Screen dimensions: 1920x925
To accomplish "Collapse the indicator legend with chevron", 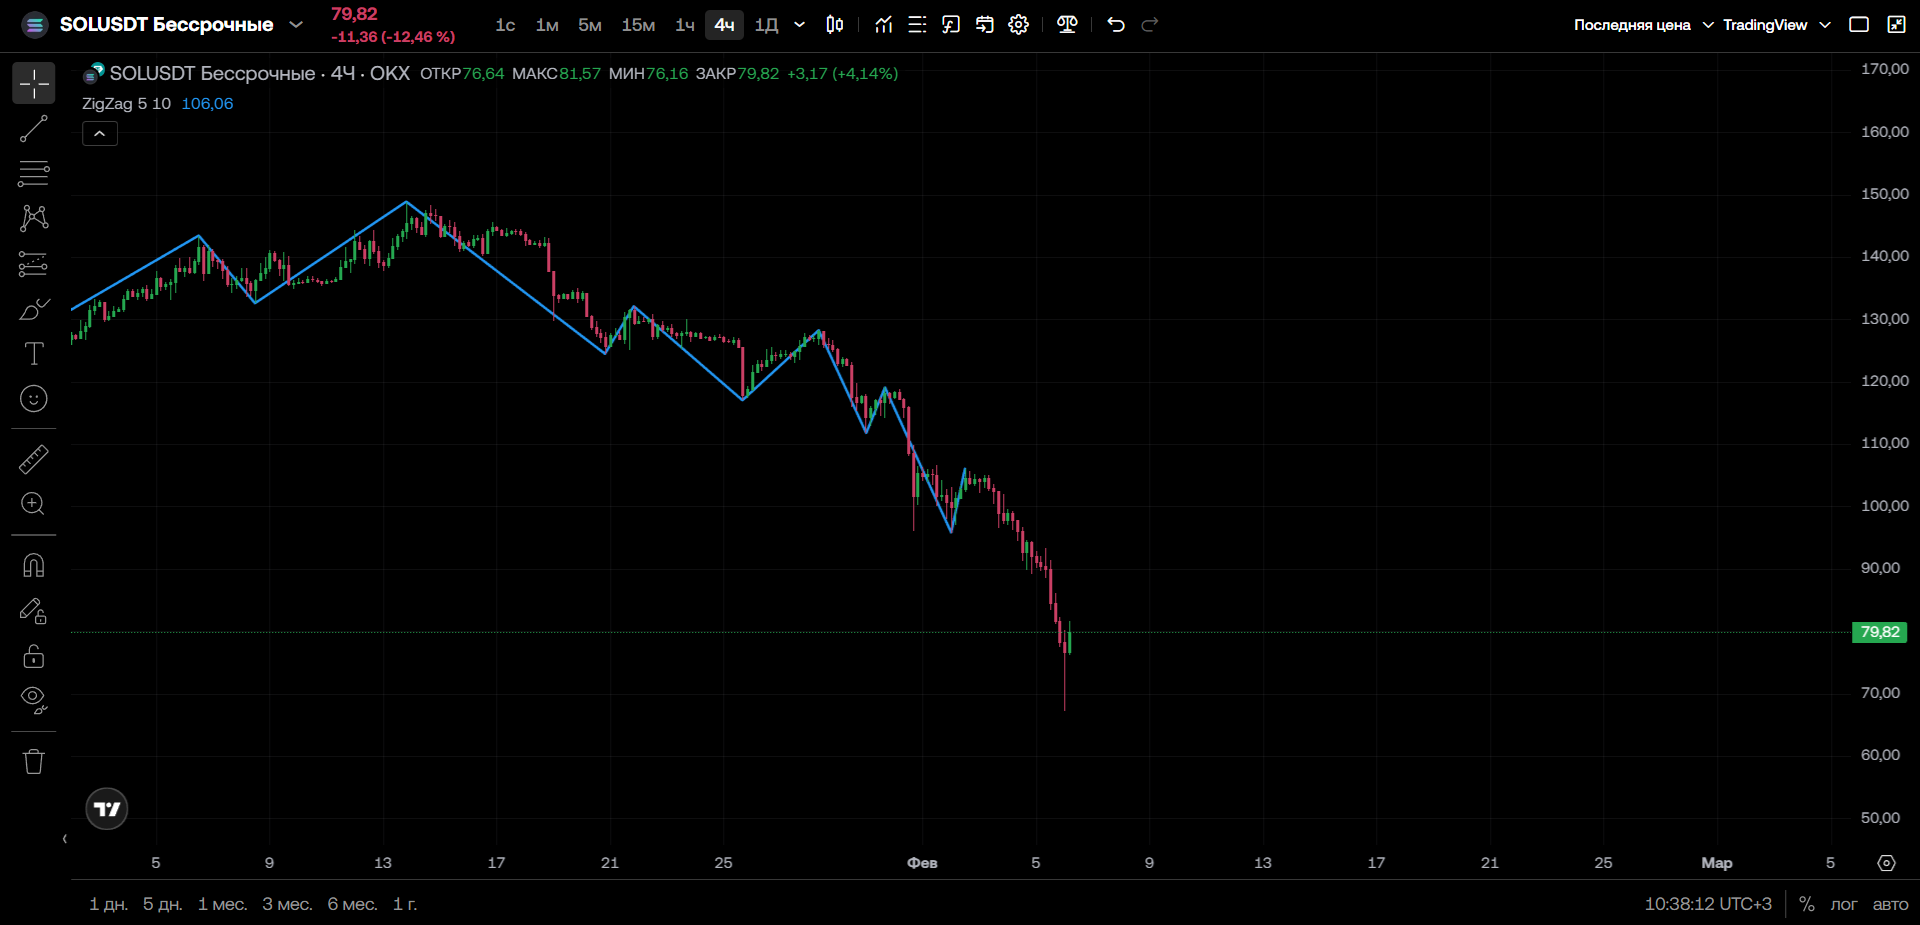I will coord(100,133).
